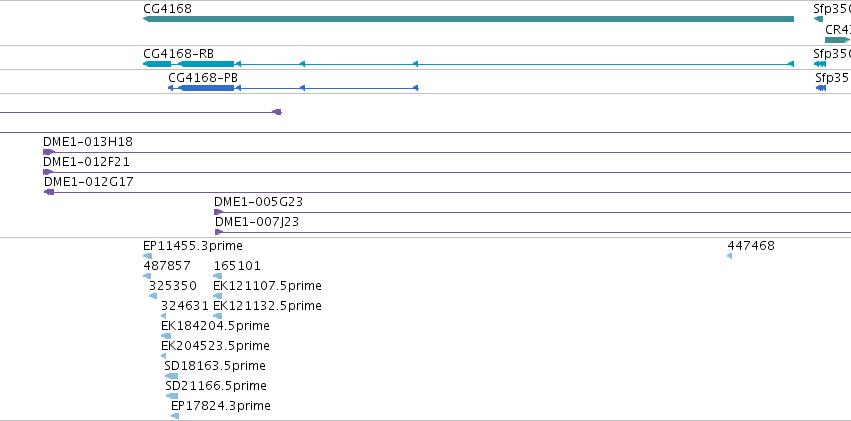Select the DME1-012F21 clone label
This screenshot has width=851, height=421.
point(86,162)
